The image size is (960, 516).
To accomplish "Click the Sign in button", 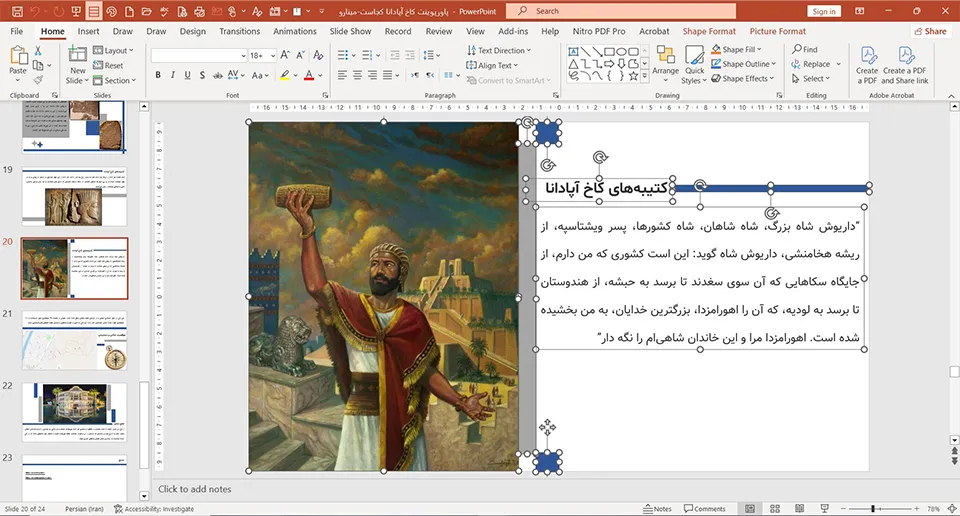I will point(824,11).
